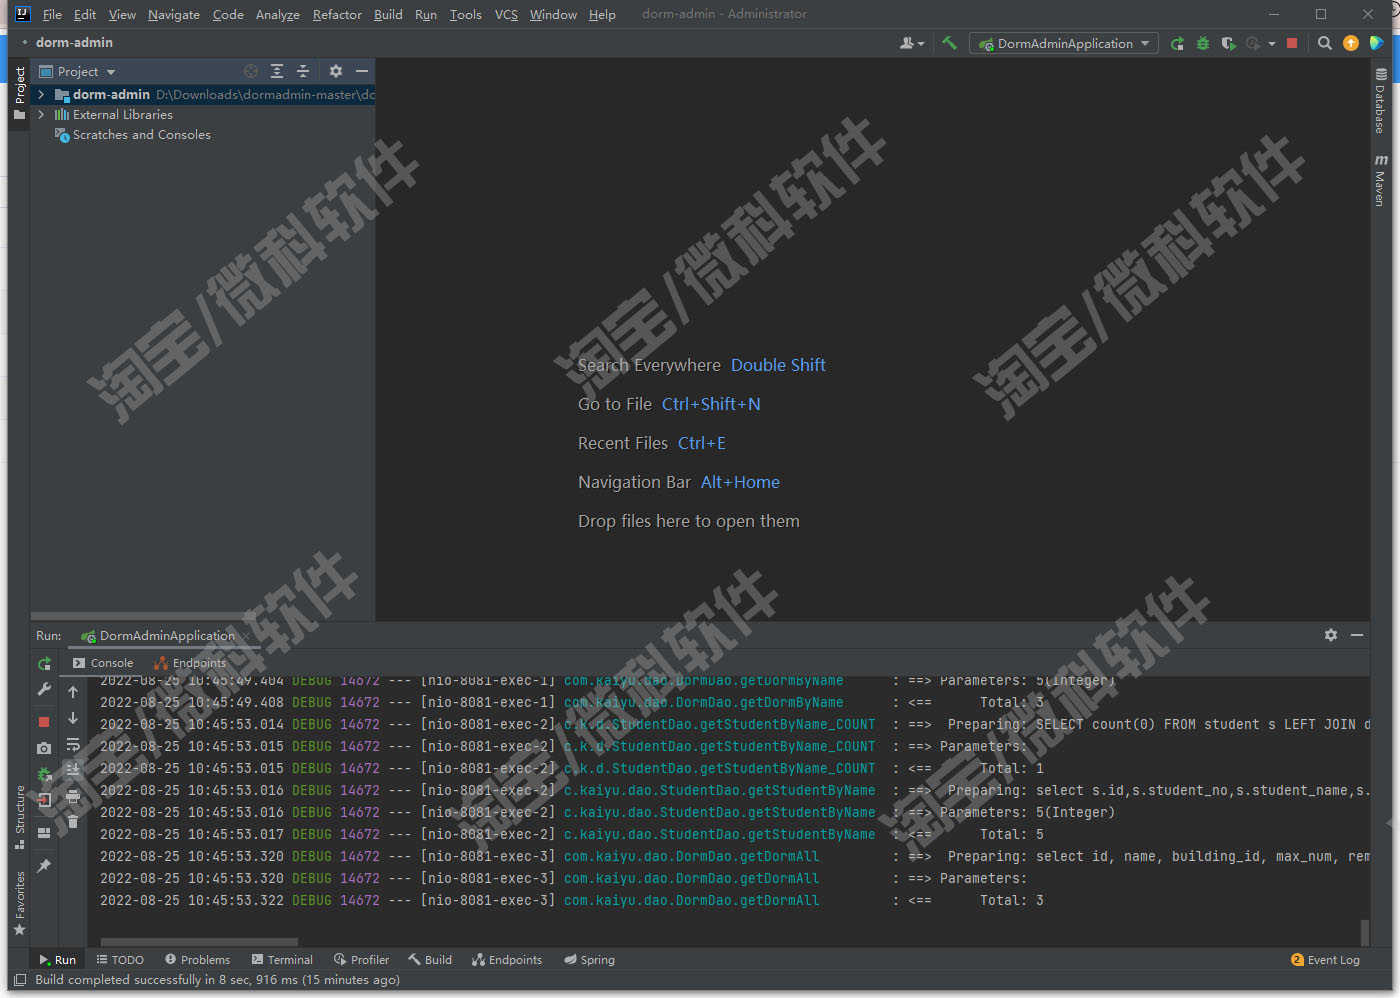1400x998 pixels.
Task: Click the Build project hammer icon
Action: (x=949, y=43)
